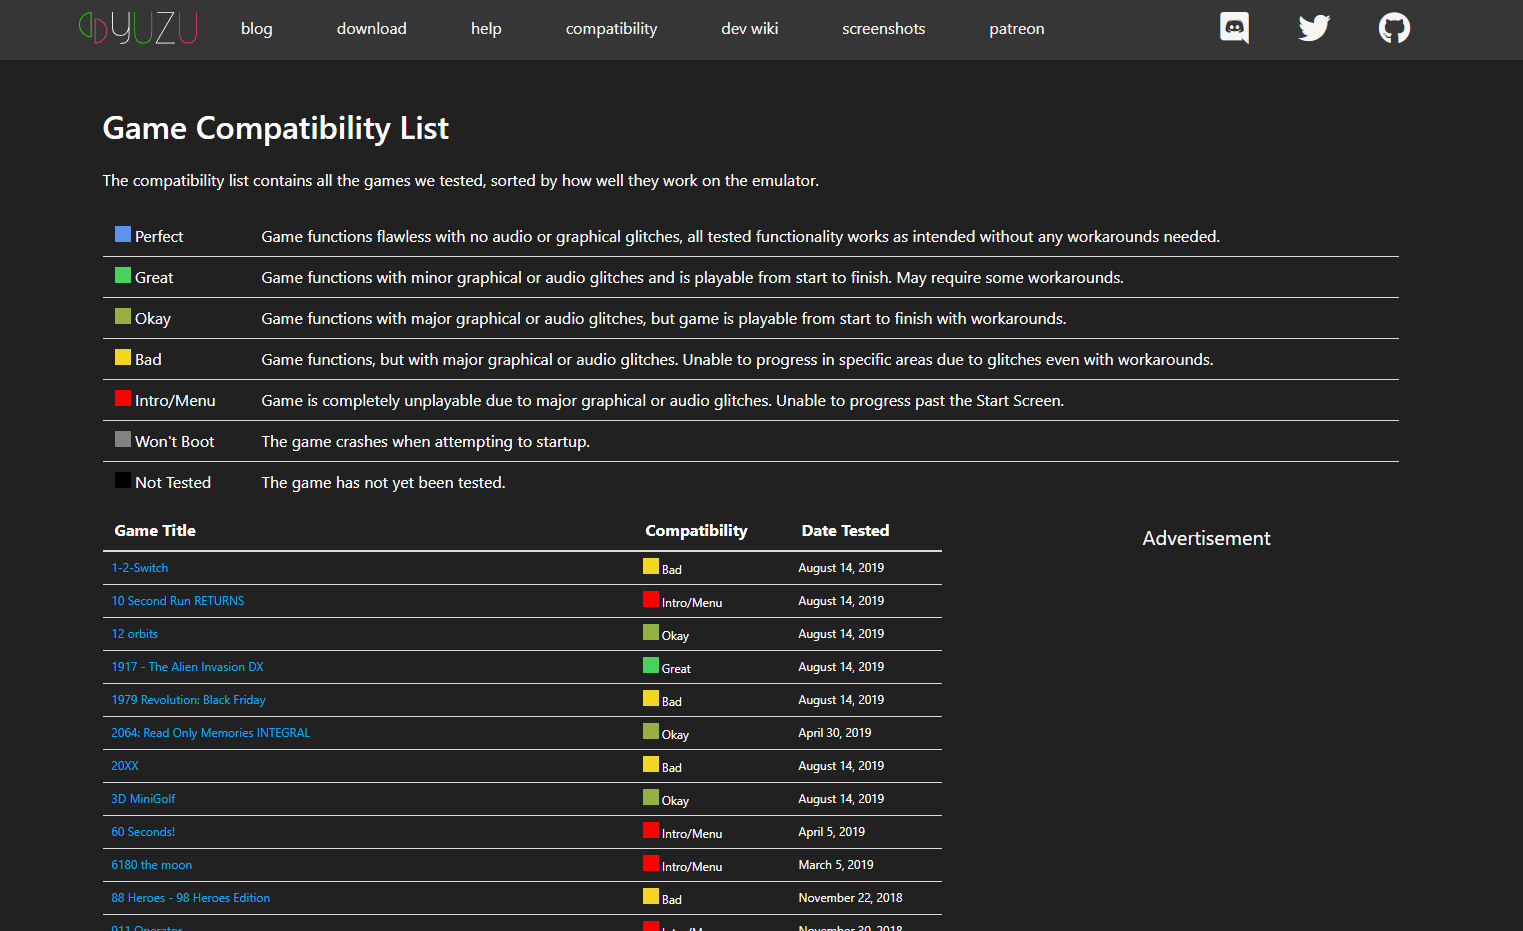Open the dev wiki page
The height and width of the screenshot is (931, 1523).
(x=750, y=29)
